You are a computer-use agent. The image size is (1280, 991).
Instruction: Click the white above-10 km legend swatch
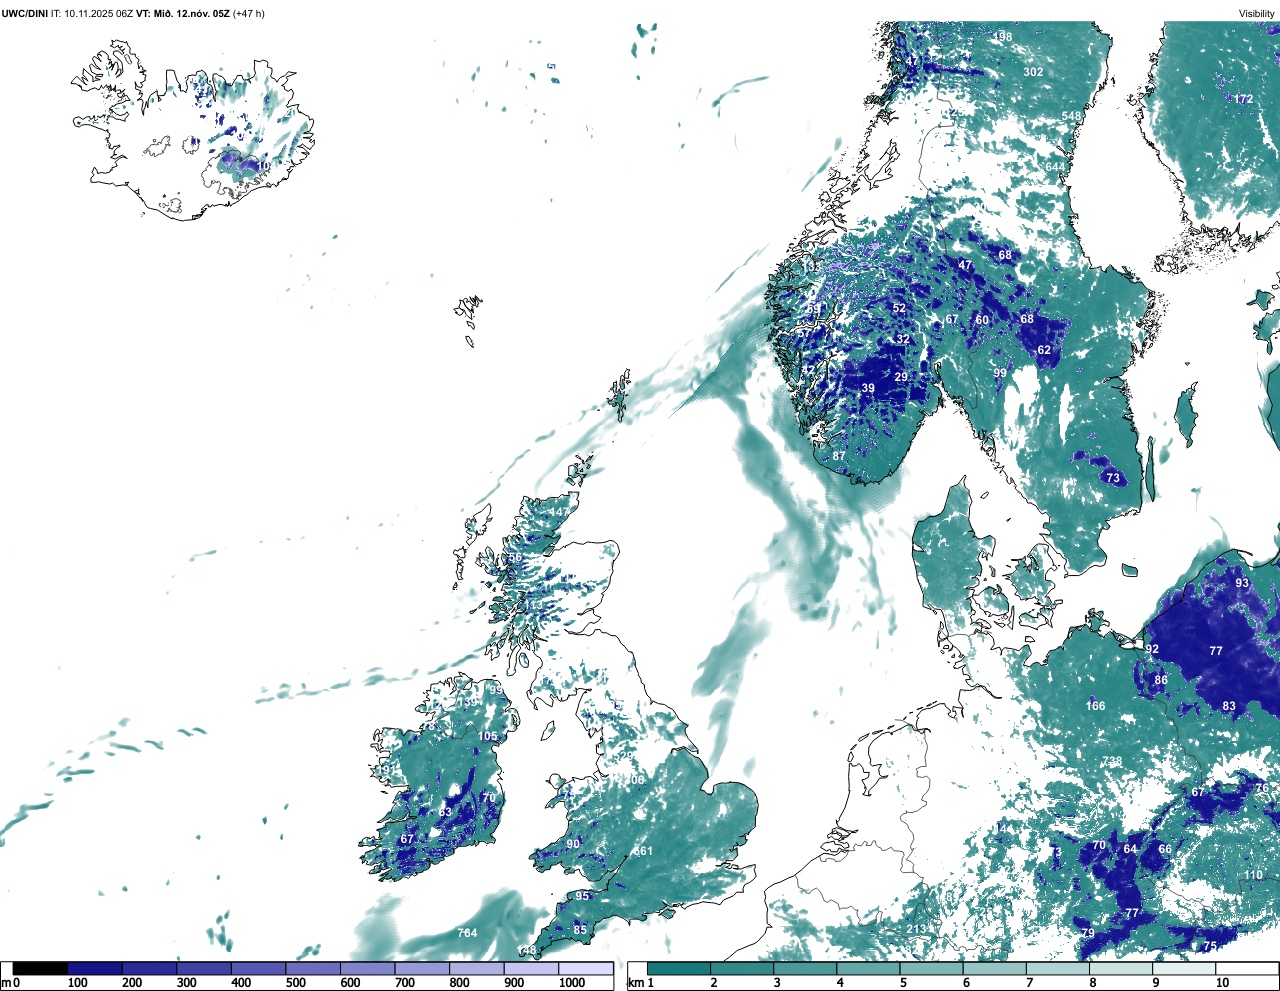1246,969
